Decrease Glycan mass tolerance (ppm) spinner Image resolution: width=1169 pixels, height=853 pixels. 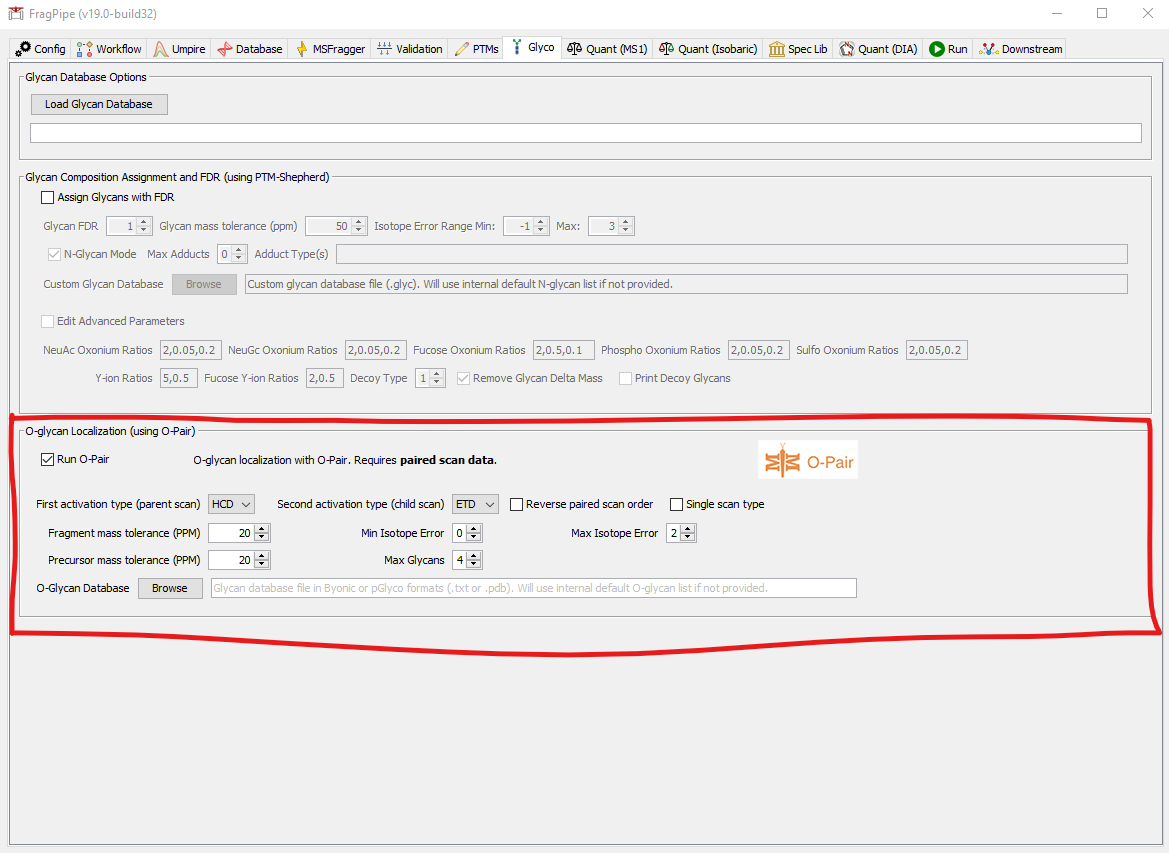coord(359,230)
